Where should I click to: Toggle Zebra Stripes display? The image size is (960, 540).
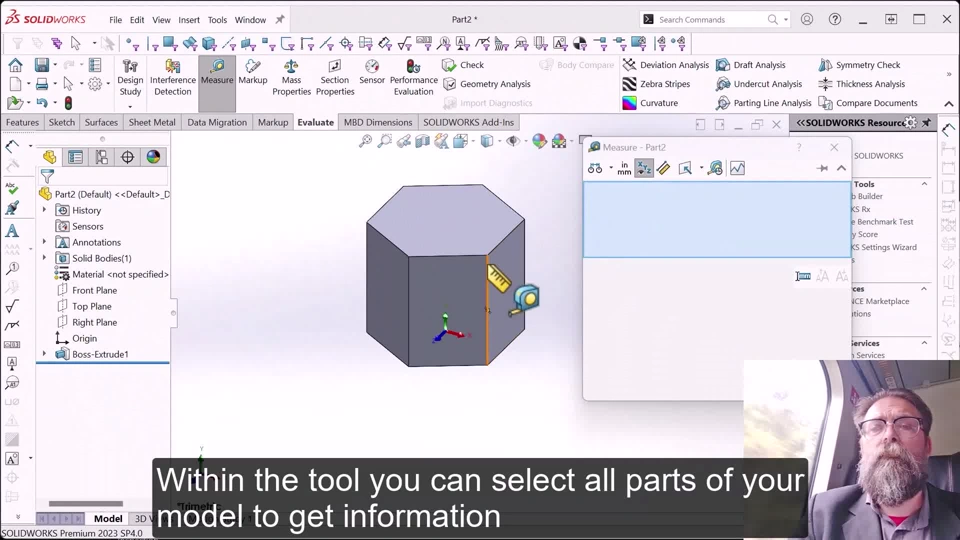point(656,84)
